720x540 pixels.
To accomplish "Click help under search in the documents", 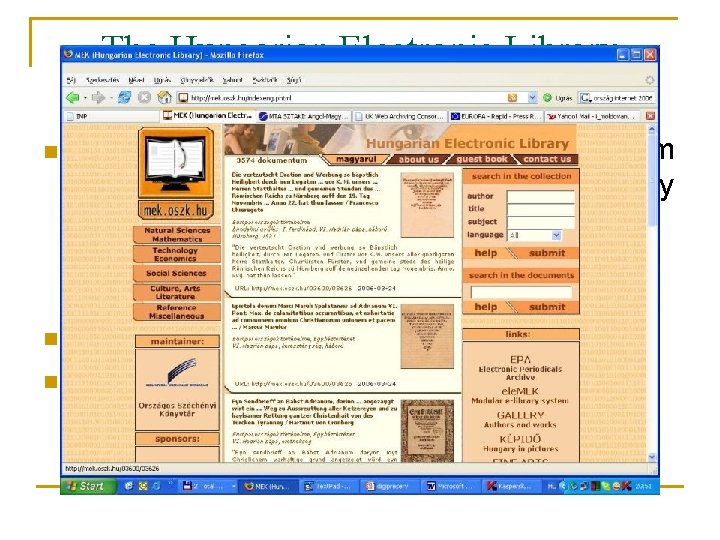I will pyautogui.click(x=485, y=307).
